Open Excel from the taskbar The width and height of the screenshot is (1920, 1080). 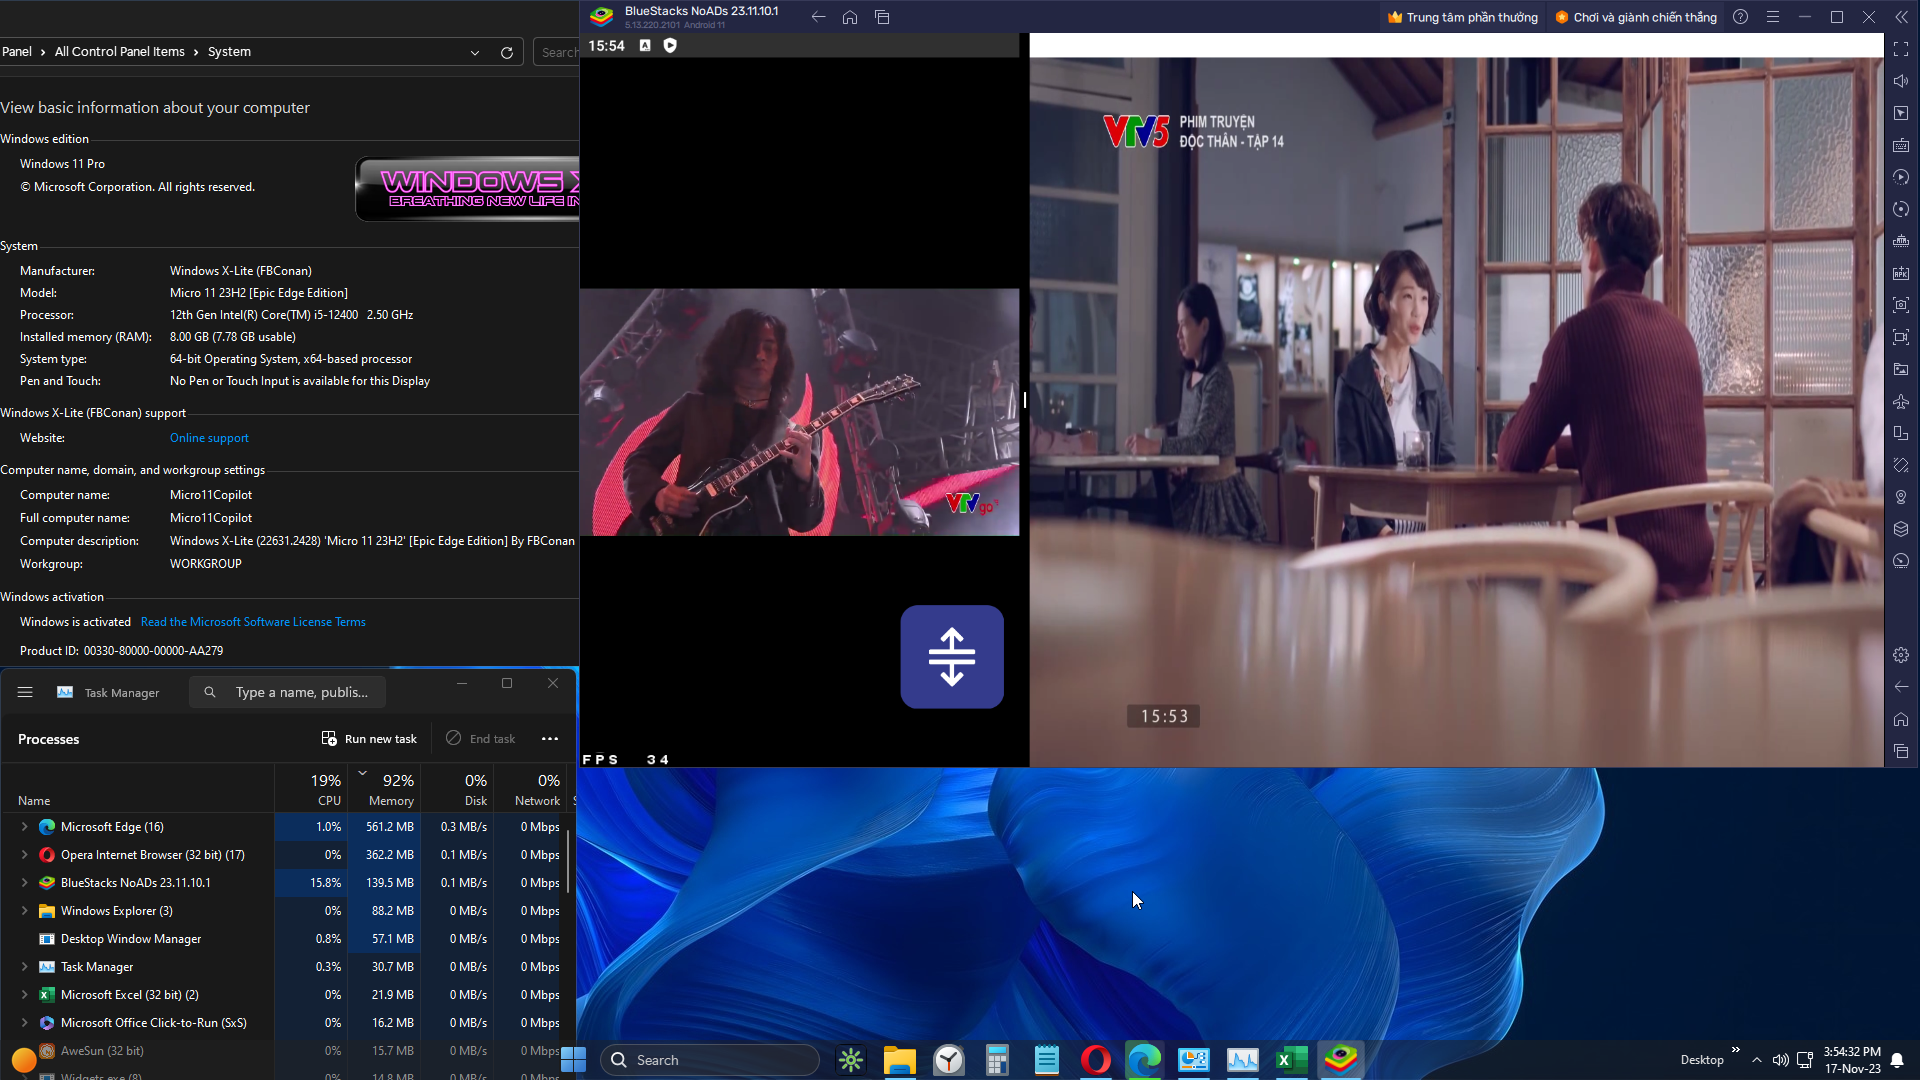click(x=1292, y=1060)
